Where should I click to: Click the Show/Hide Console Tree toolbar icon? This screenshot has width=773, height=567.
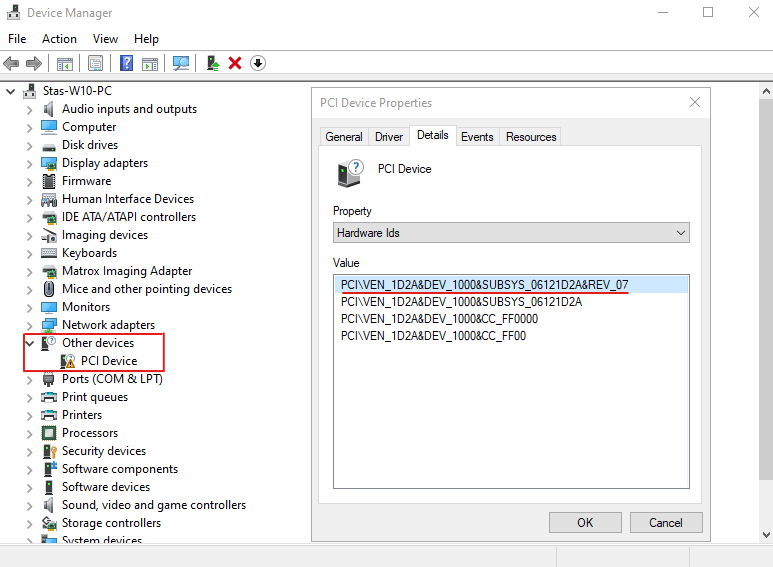click(x=65, y=63)
